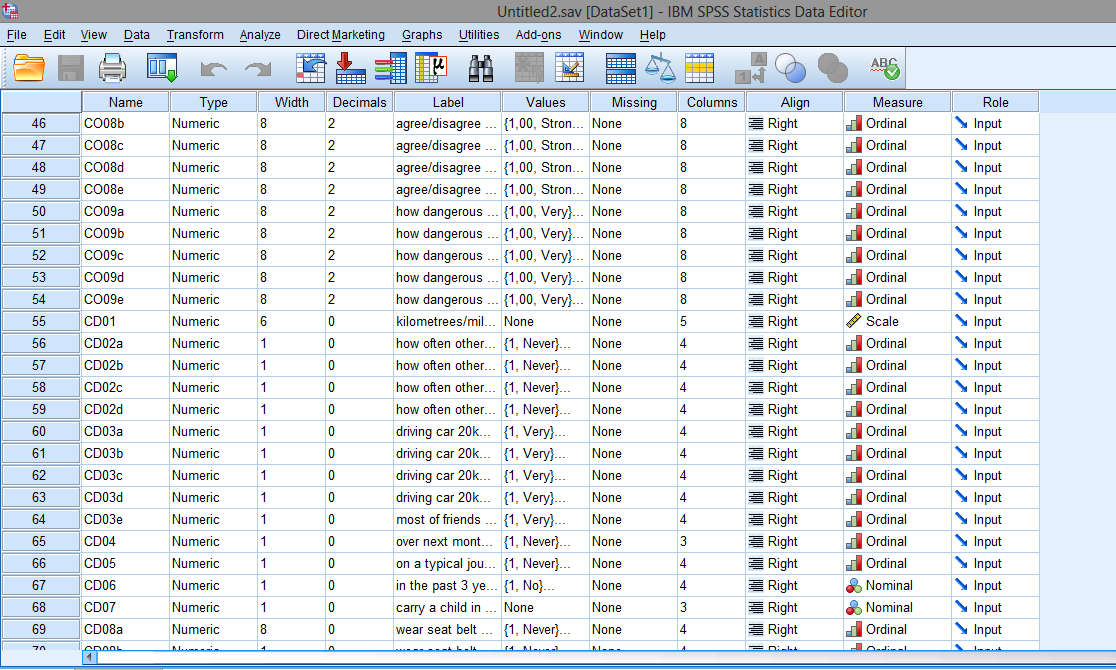The height and width of the screenshot is (670, 1116).
Task: Open the Add-ons menu
Action: click(538, 35)
